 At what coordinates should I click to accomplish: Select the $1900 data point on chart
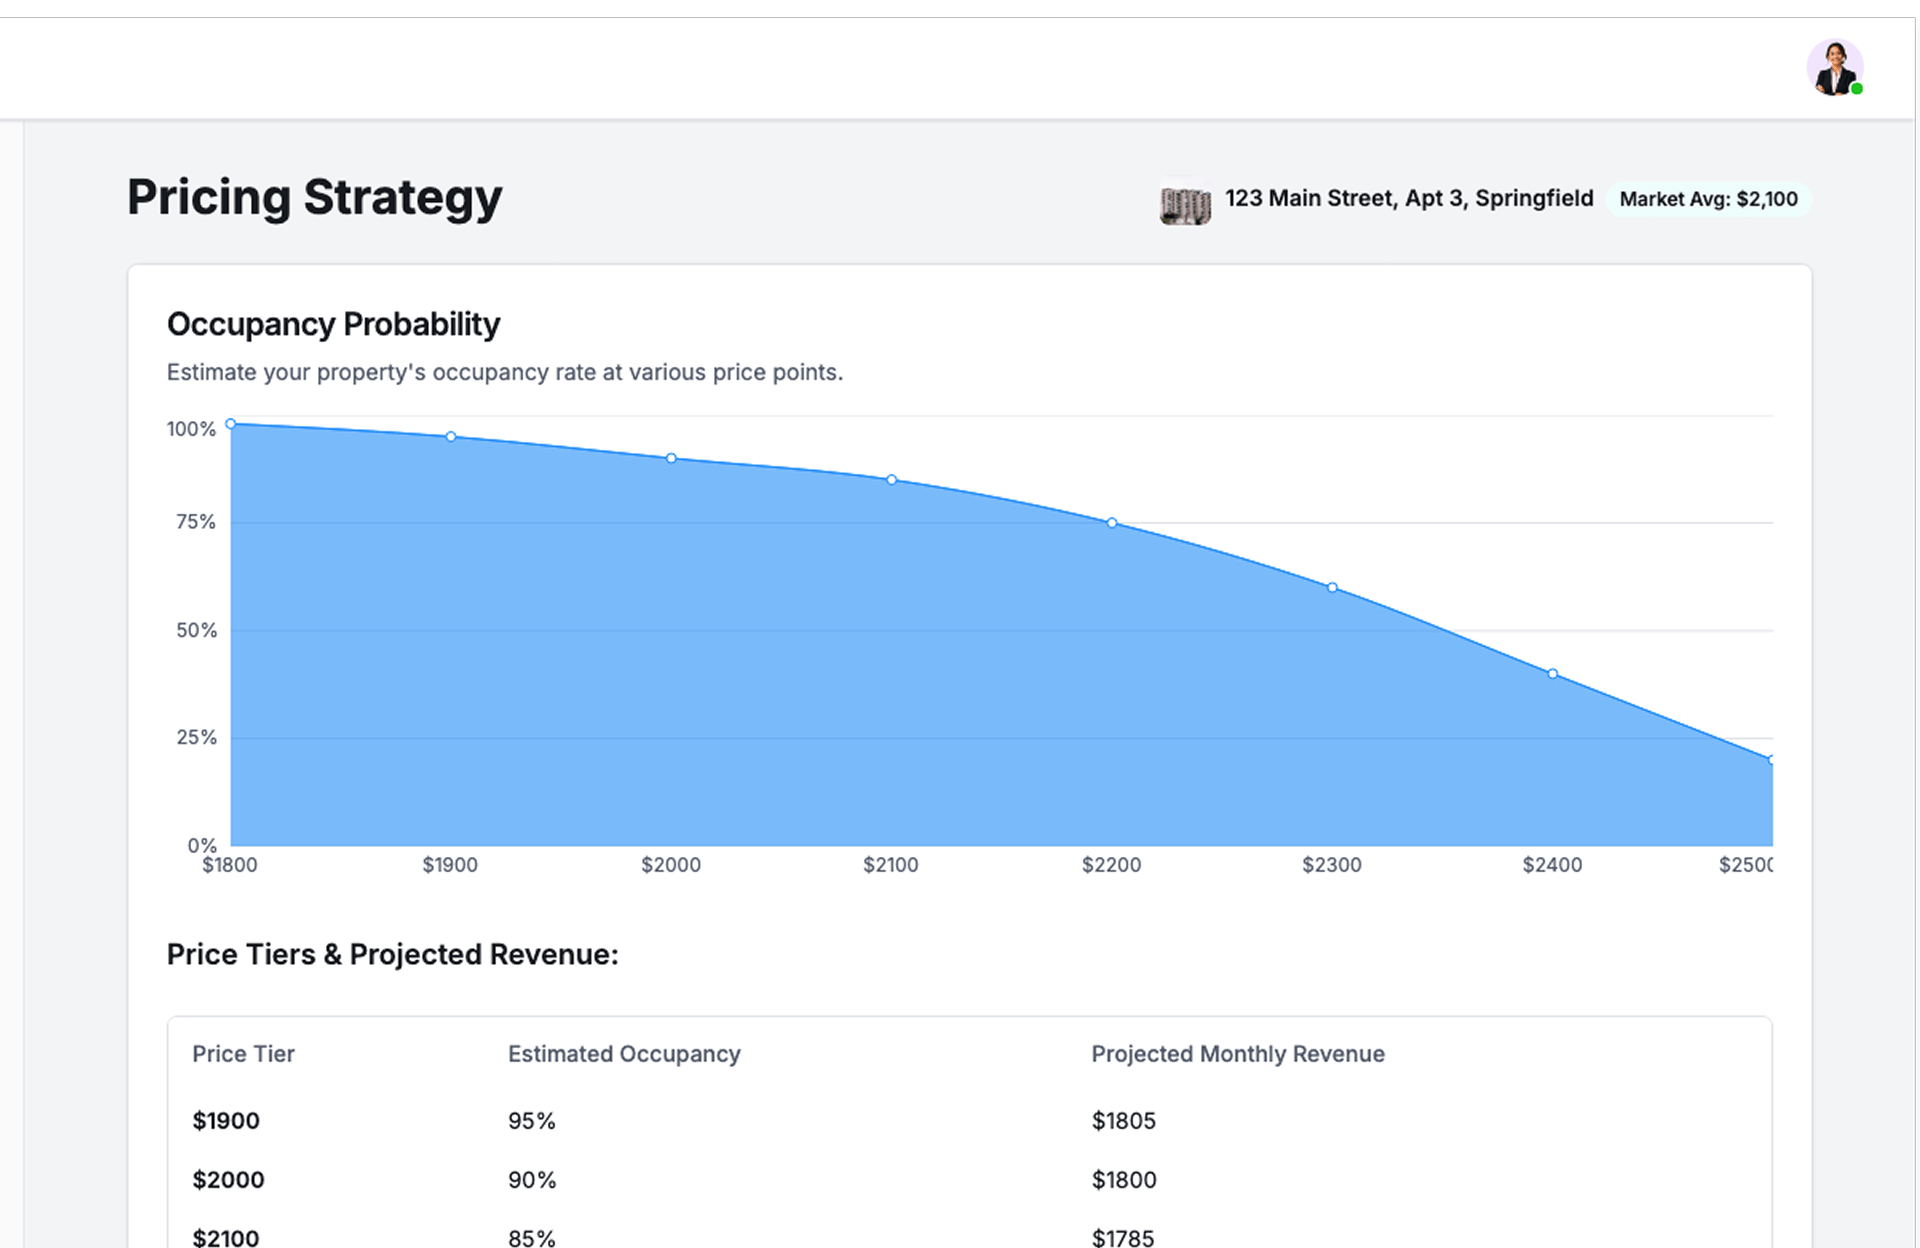coord(451,437)
